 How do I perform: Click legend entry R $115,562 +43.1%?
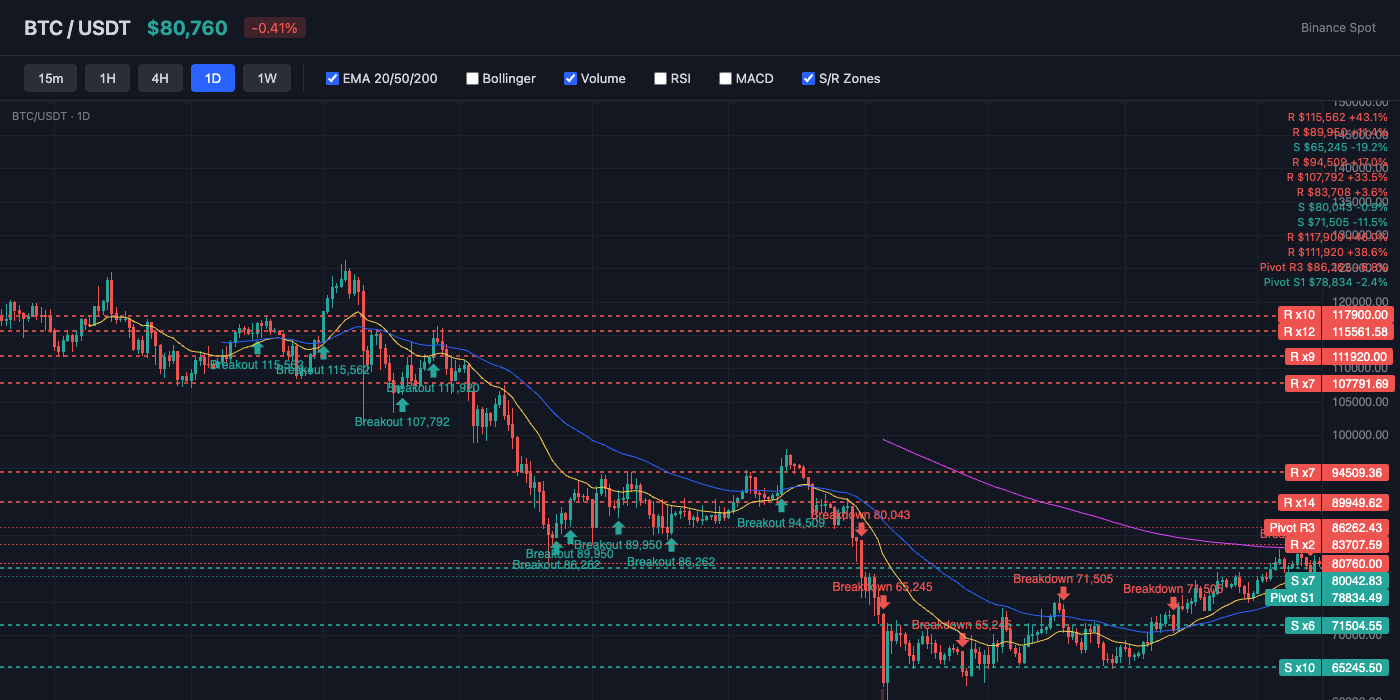1338,117
